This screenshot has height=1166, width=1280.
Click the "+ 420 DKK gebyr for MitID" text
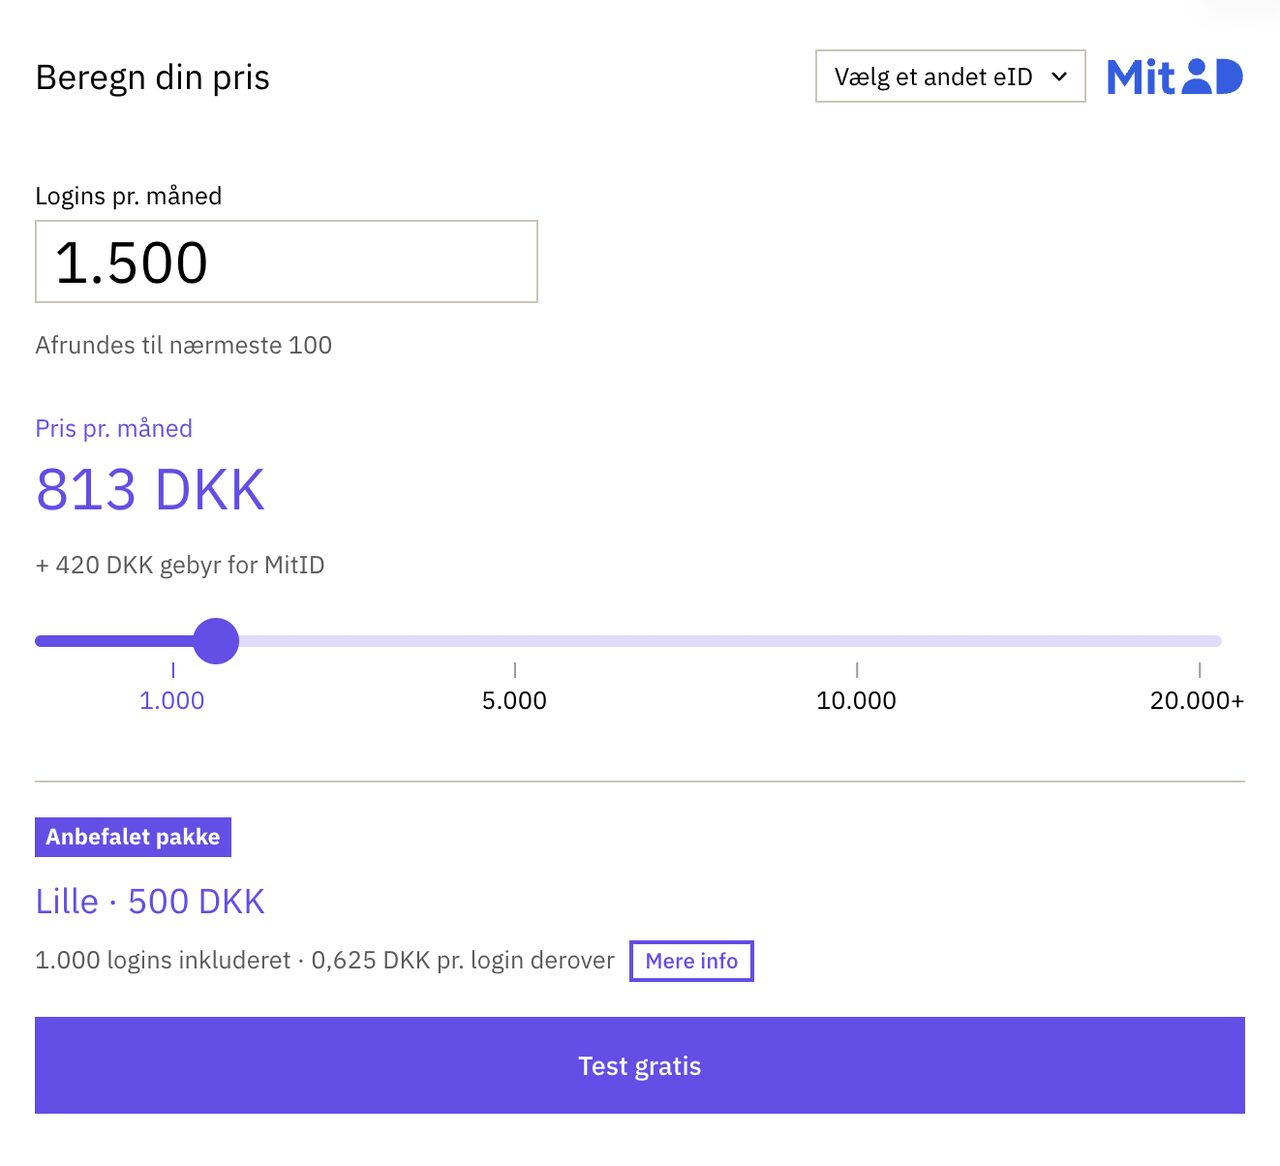pos(180,565)
